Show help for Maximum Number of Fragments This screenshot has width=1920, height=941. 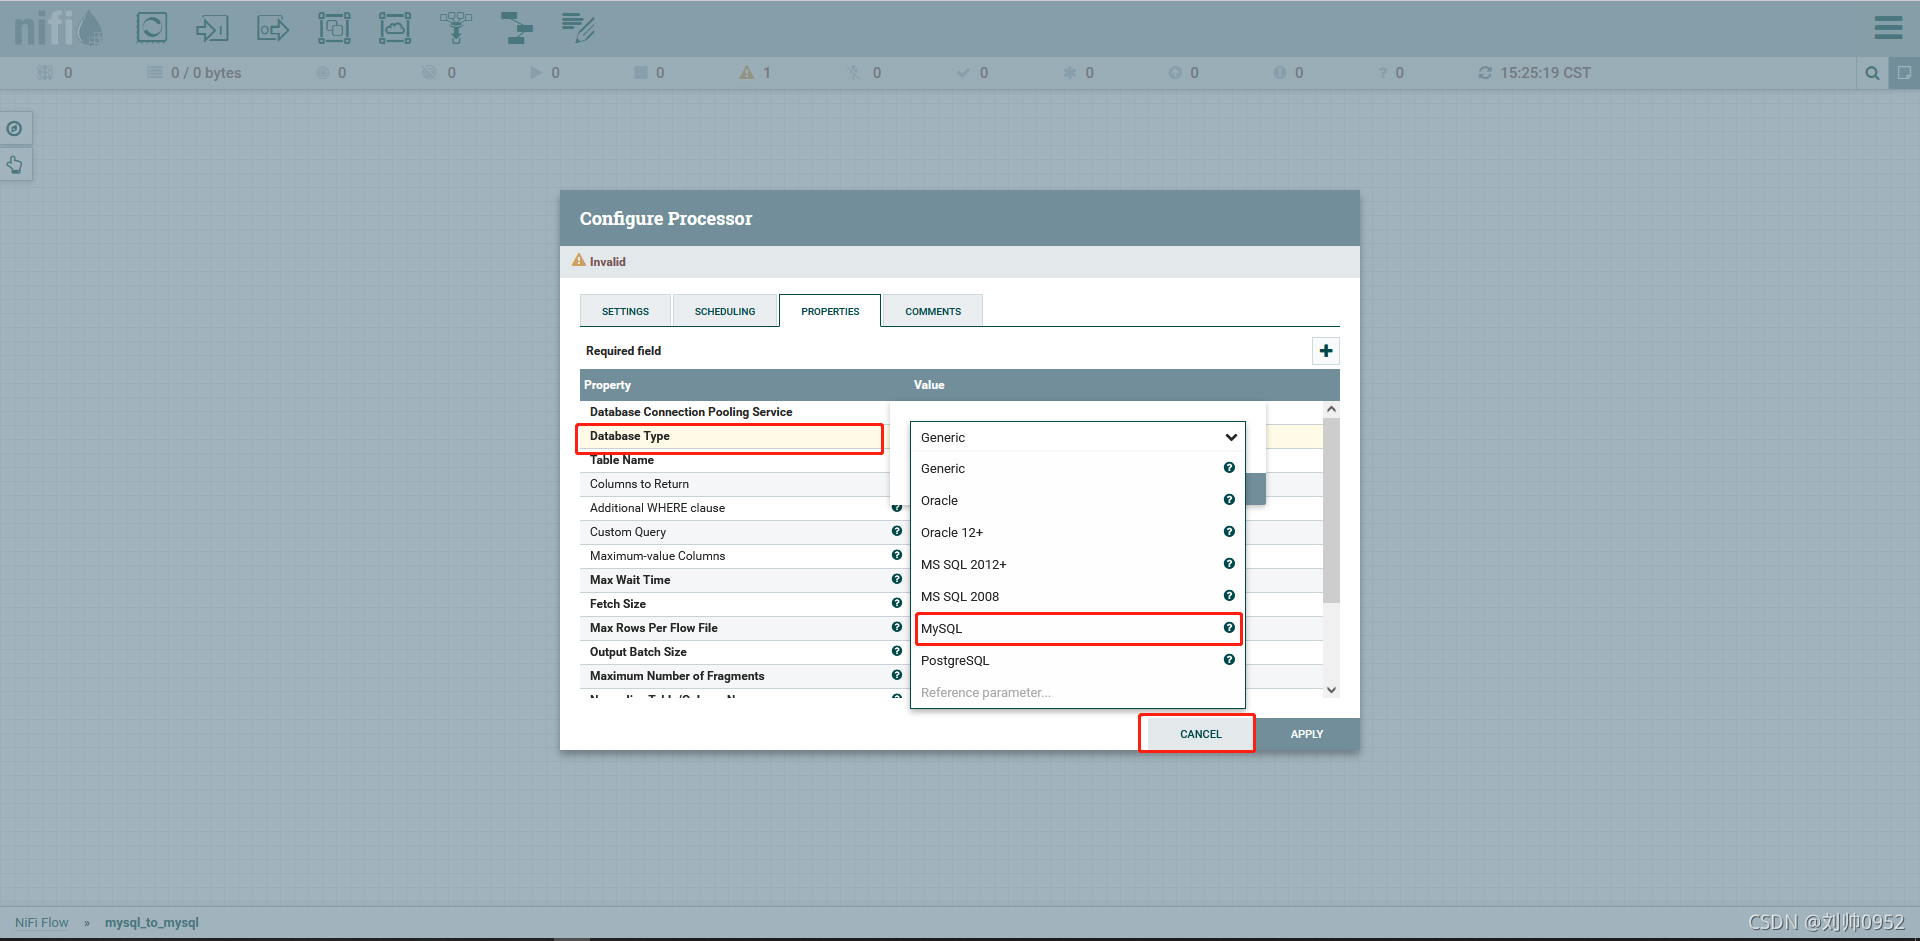(x=897, y=675)
